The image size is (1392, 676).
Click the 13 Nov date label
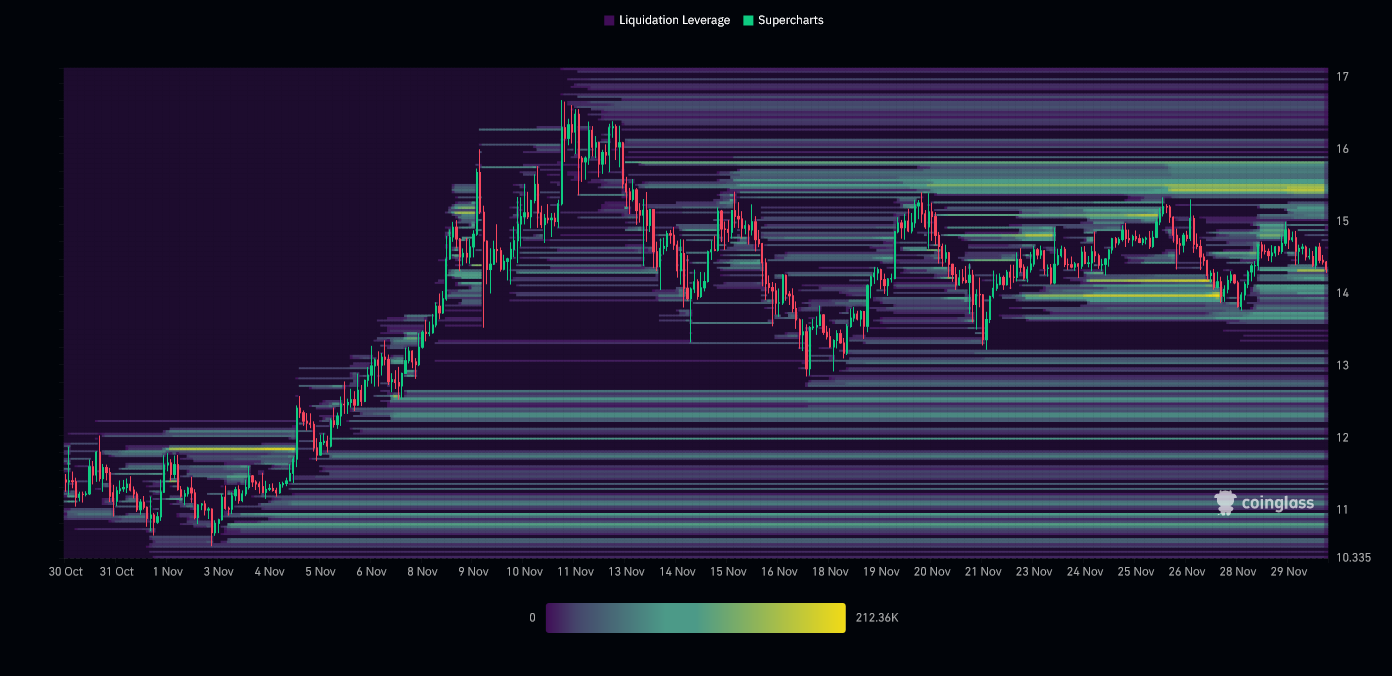(626, 572)
